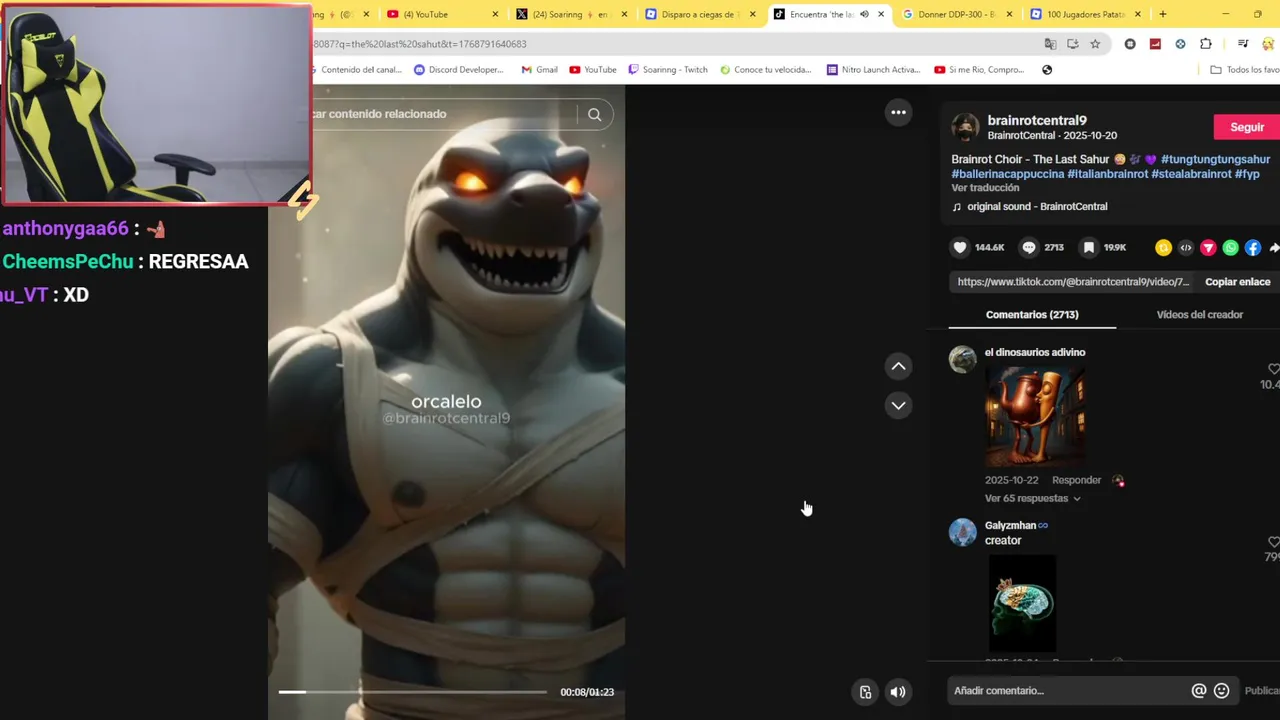Repost the video with yellow repost icon
This screenshot has width=1280, height=720.
(1163, 248)
